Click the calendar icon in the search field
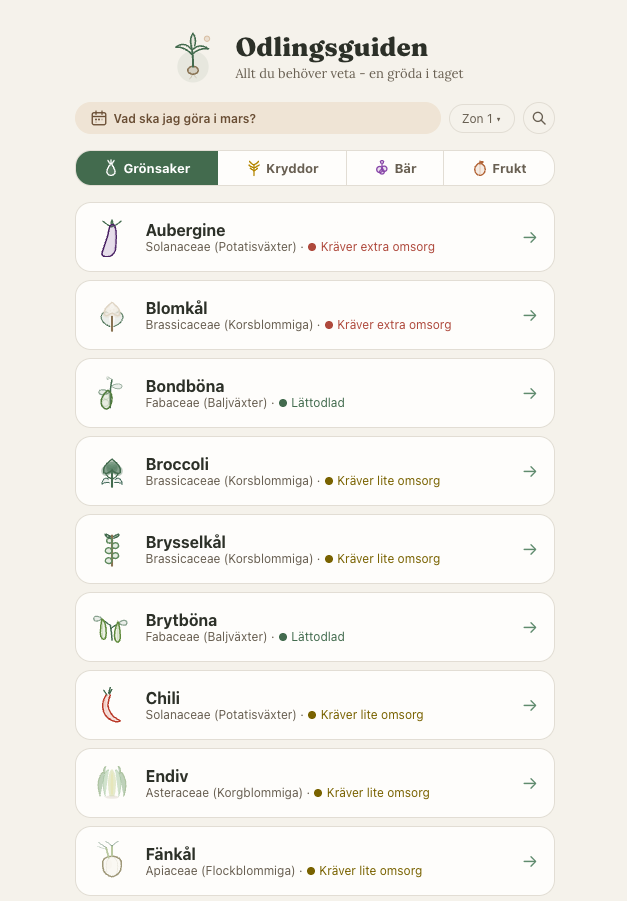 (x=97, y=118)
